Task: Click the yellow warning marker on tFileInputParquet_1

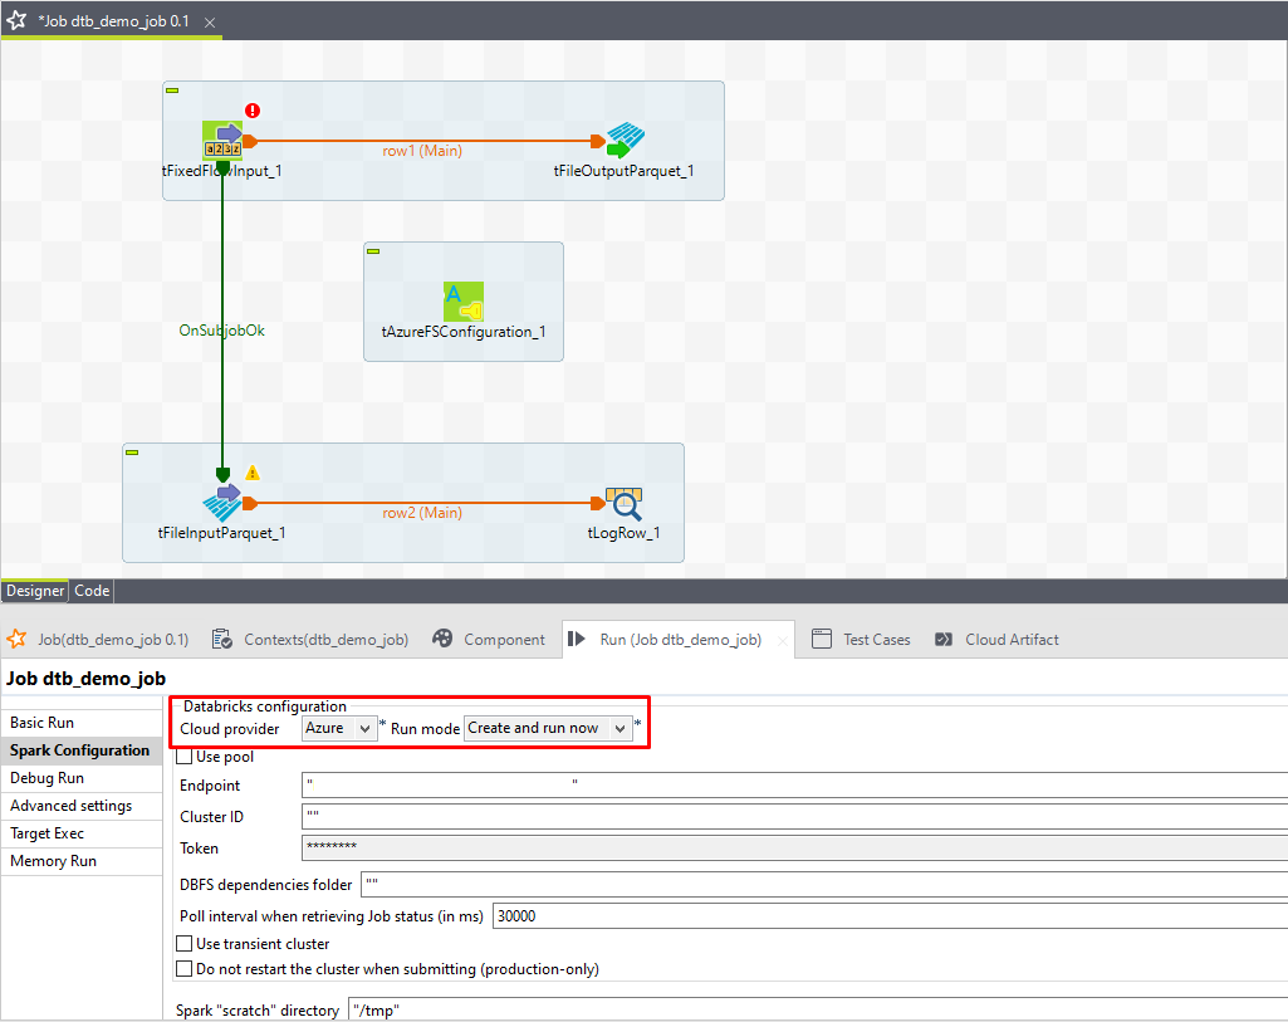Action: coord(253,473)
